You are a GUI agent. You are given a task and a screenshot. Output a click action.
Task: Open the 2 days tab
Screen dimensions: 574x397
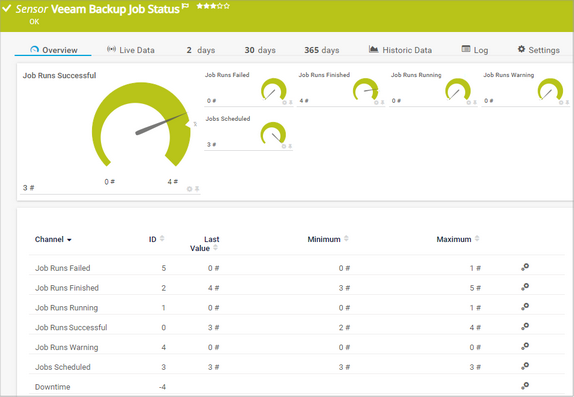tap(201, 50)
